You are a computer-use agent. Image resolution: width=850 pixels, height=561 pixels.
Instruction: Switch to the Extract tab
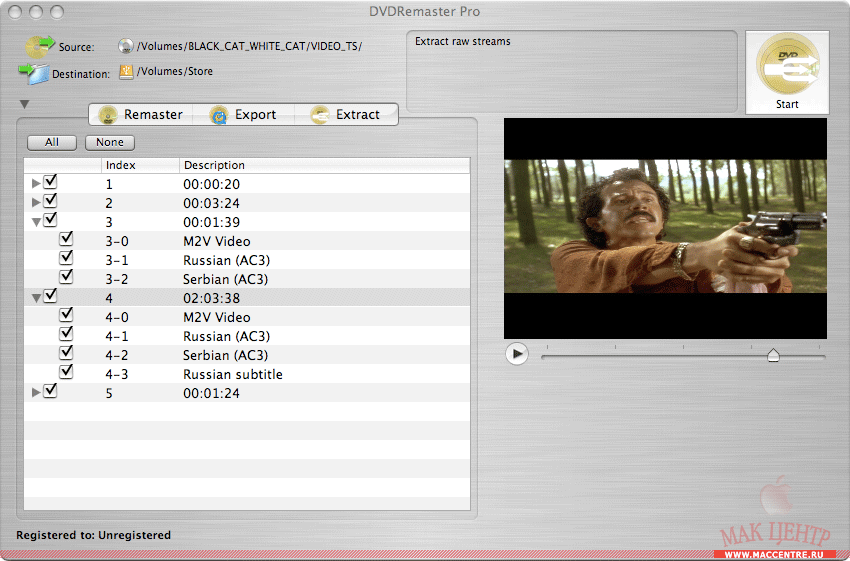point(346,114)
